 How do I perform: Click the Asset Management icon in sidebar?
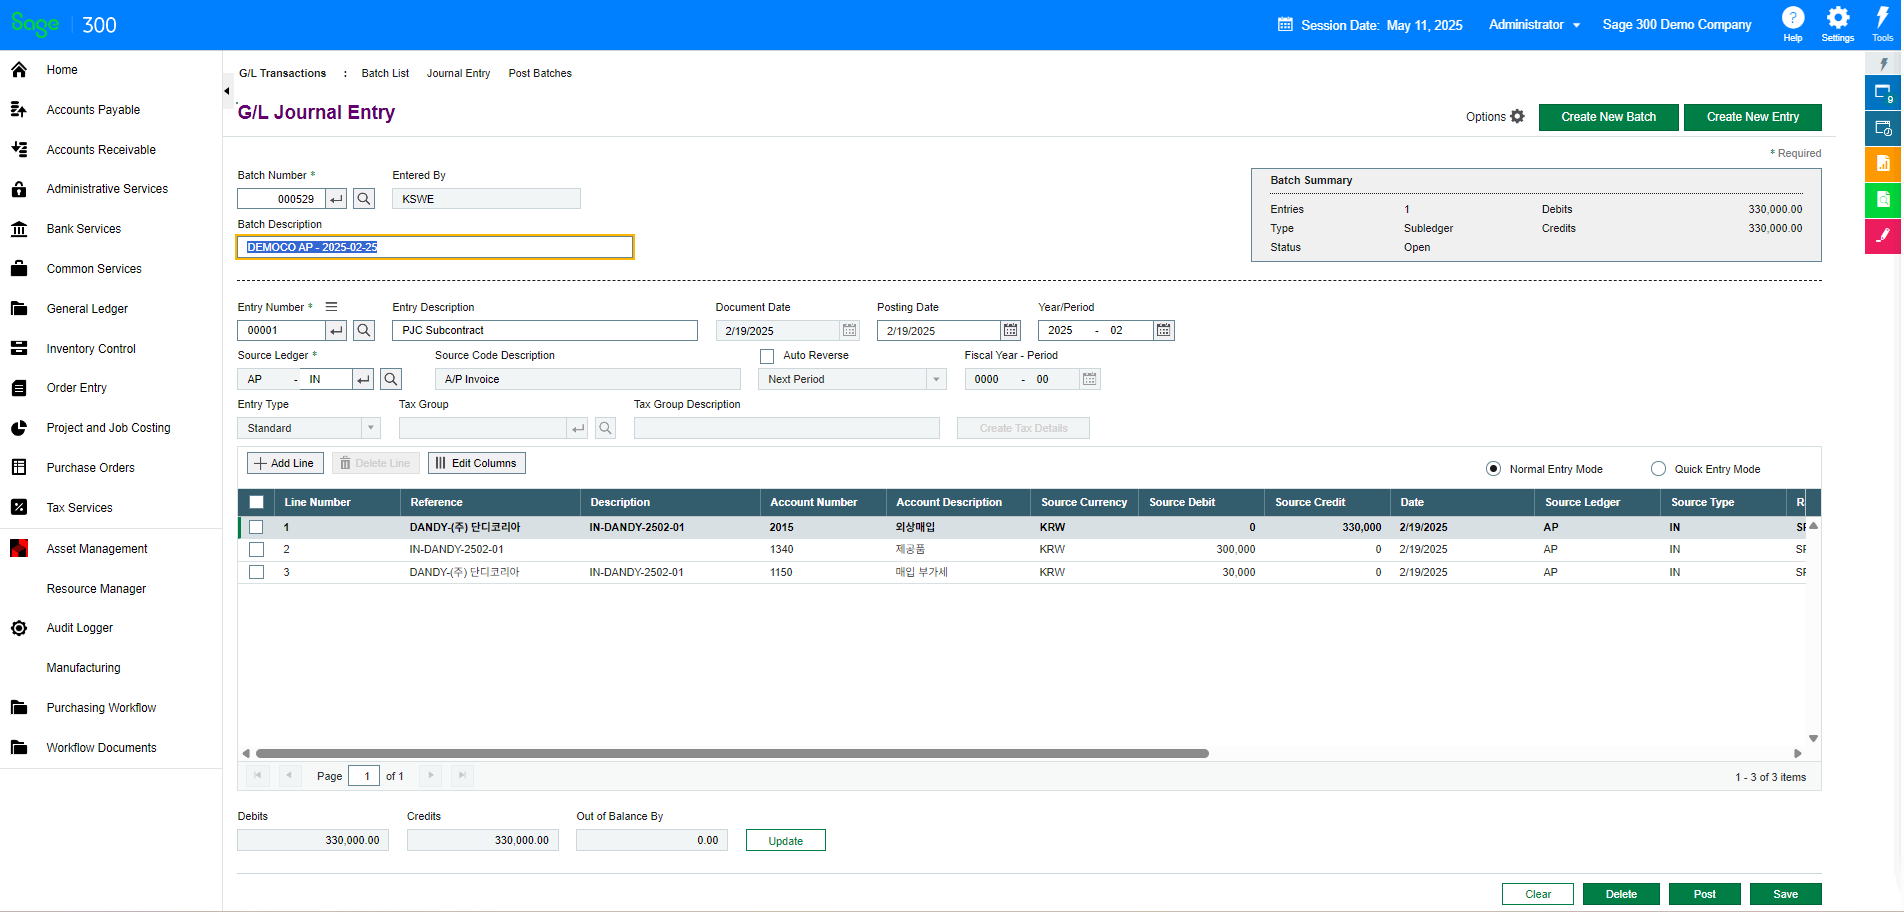coord(19,548)
